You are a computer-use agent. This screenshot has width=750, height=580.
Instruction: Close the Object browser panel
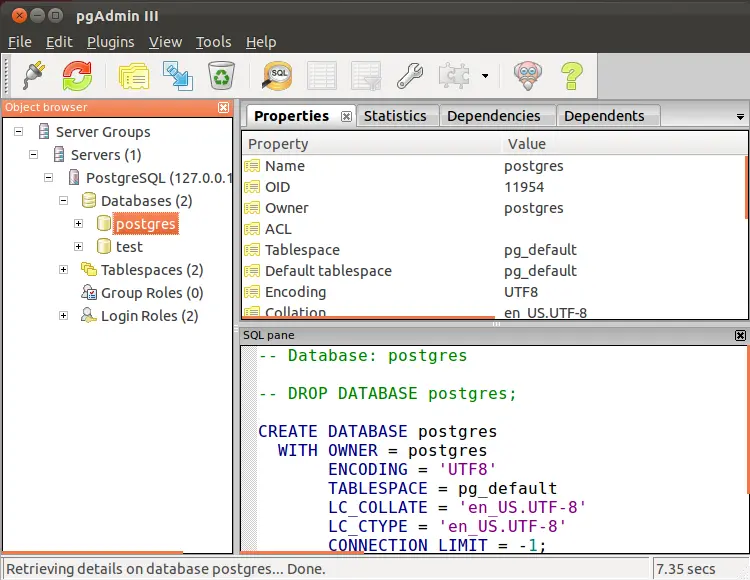(224, 107)
